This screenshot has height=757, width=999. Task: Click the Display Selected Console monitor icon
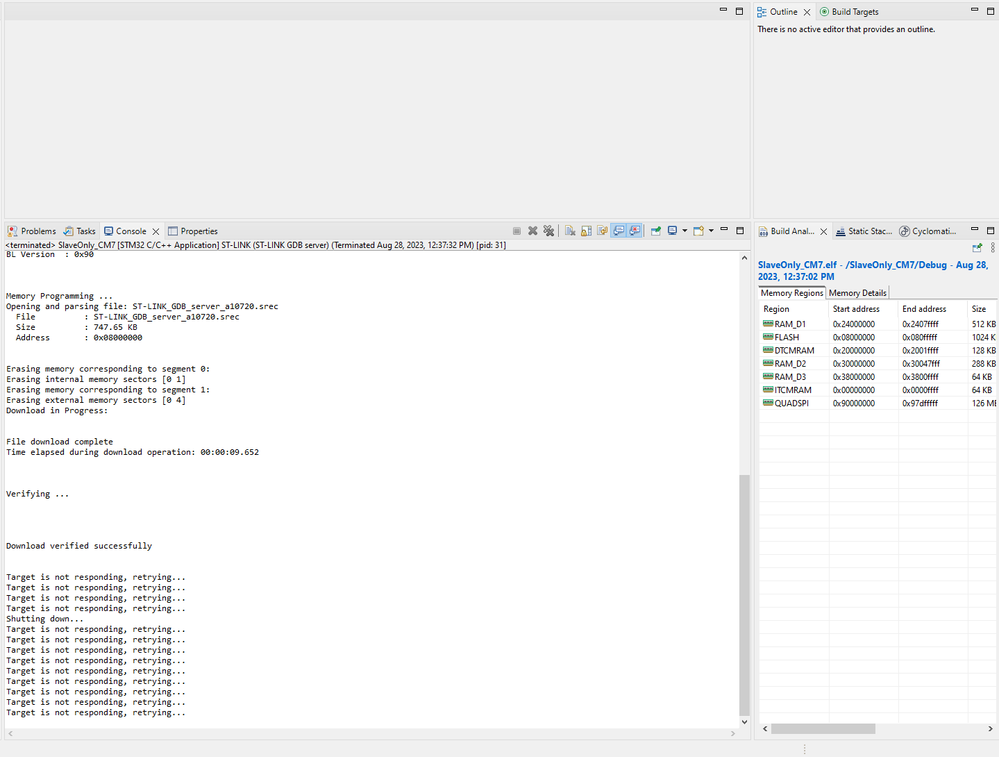click(672, 231)
